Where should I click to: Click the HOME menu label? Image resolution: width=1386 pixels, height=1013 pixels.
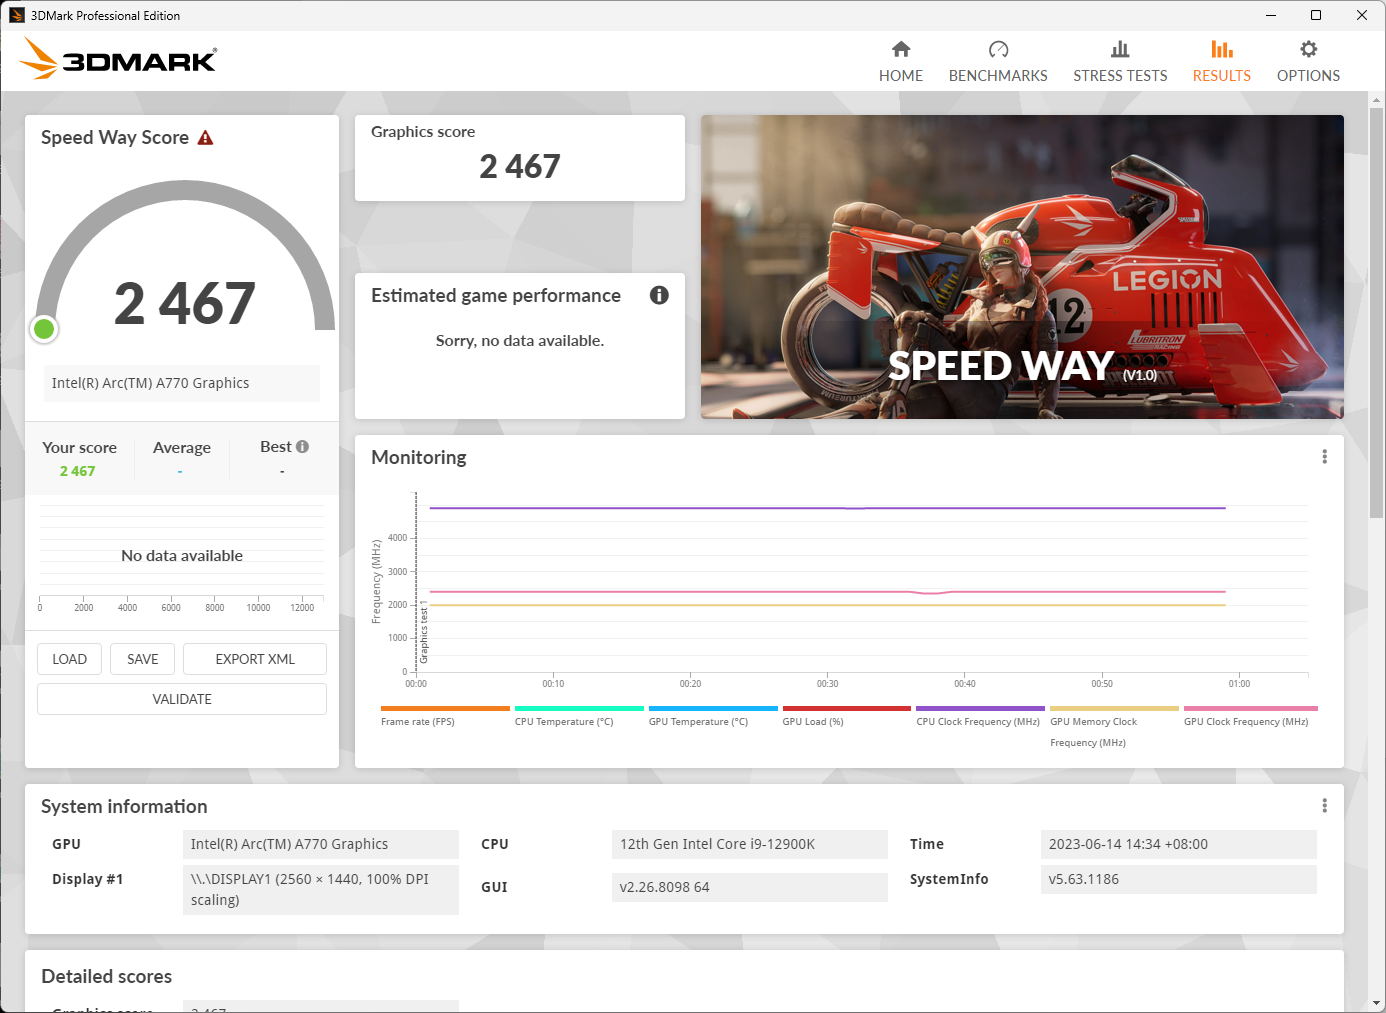point(901,76)
